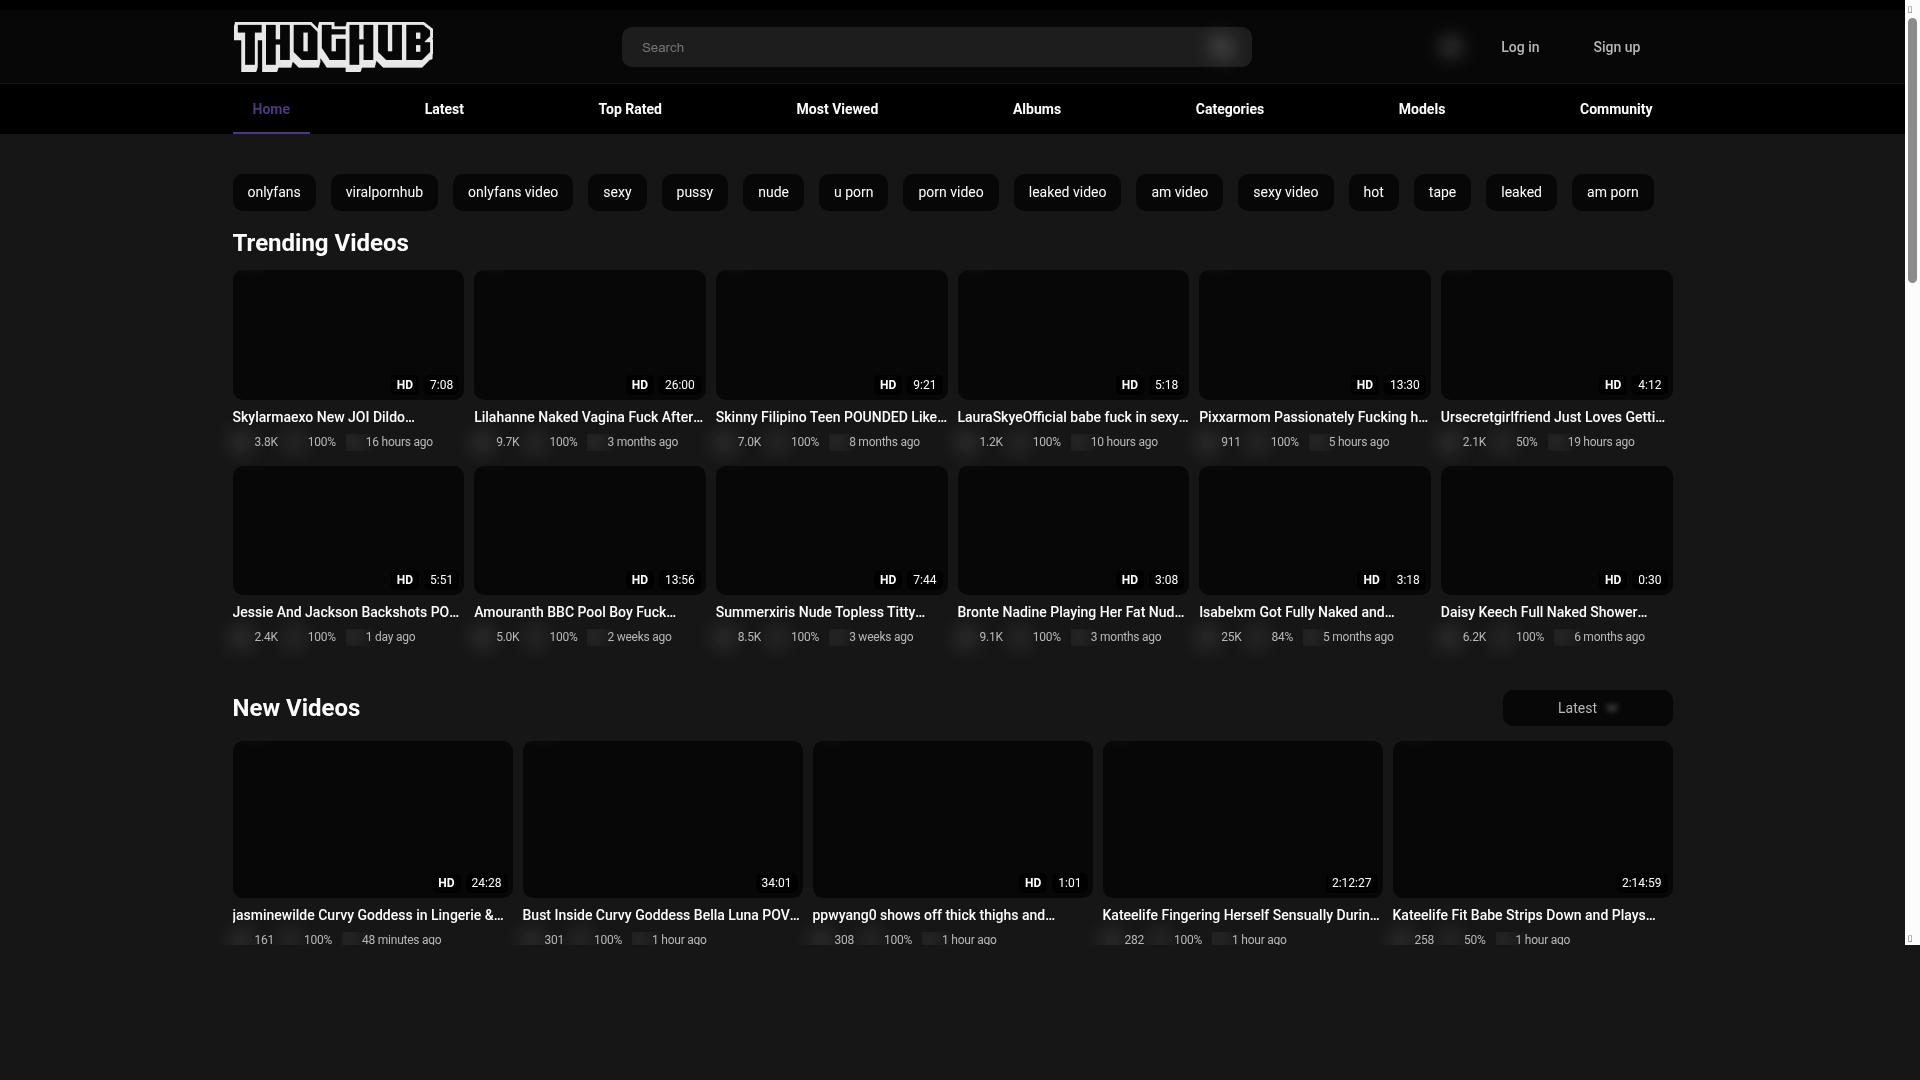Open the Models navigation tab
This screenshot has width=1920, height=1080.
tap(1421, 109)
